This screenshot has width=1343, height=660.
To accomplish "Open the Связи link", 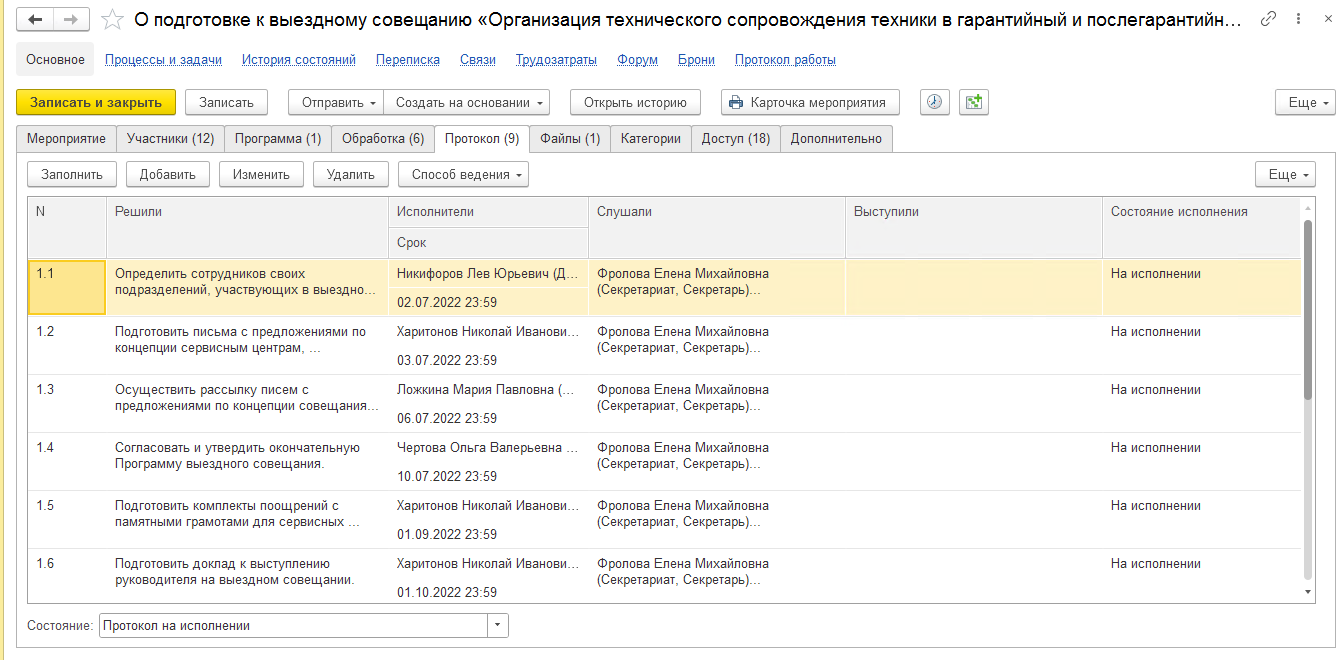I will coord(478,60).
